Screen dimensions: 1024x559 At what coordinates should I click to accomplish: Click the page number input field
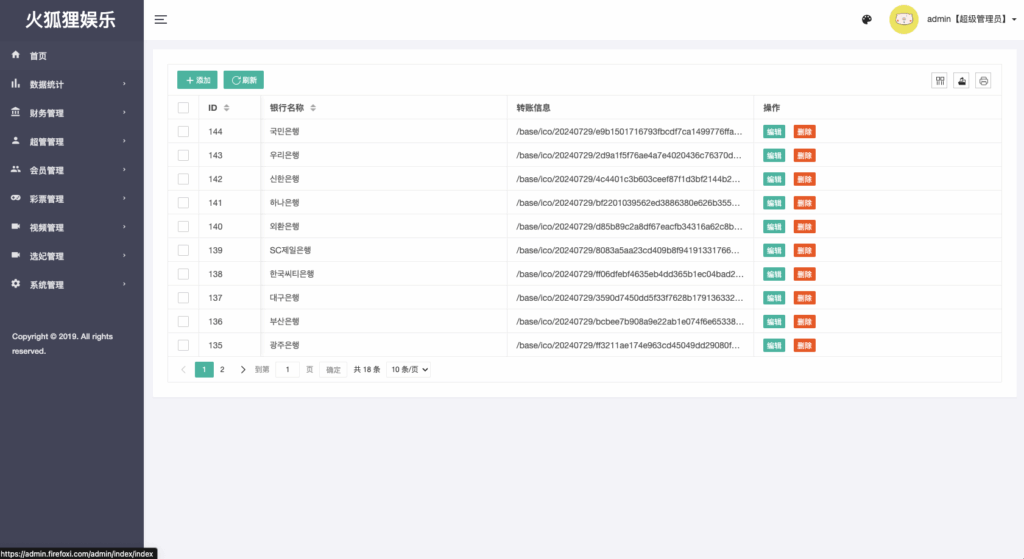coord(287,369)
